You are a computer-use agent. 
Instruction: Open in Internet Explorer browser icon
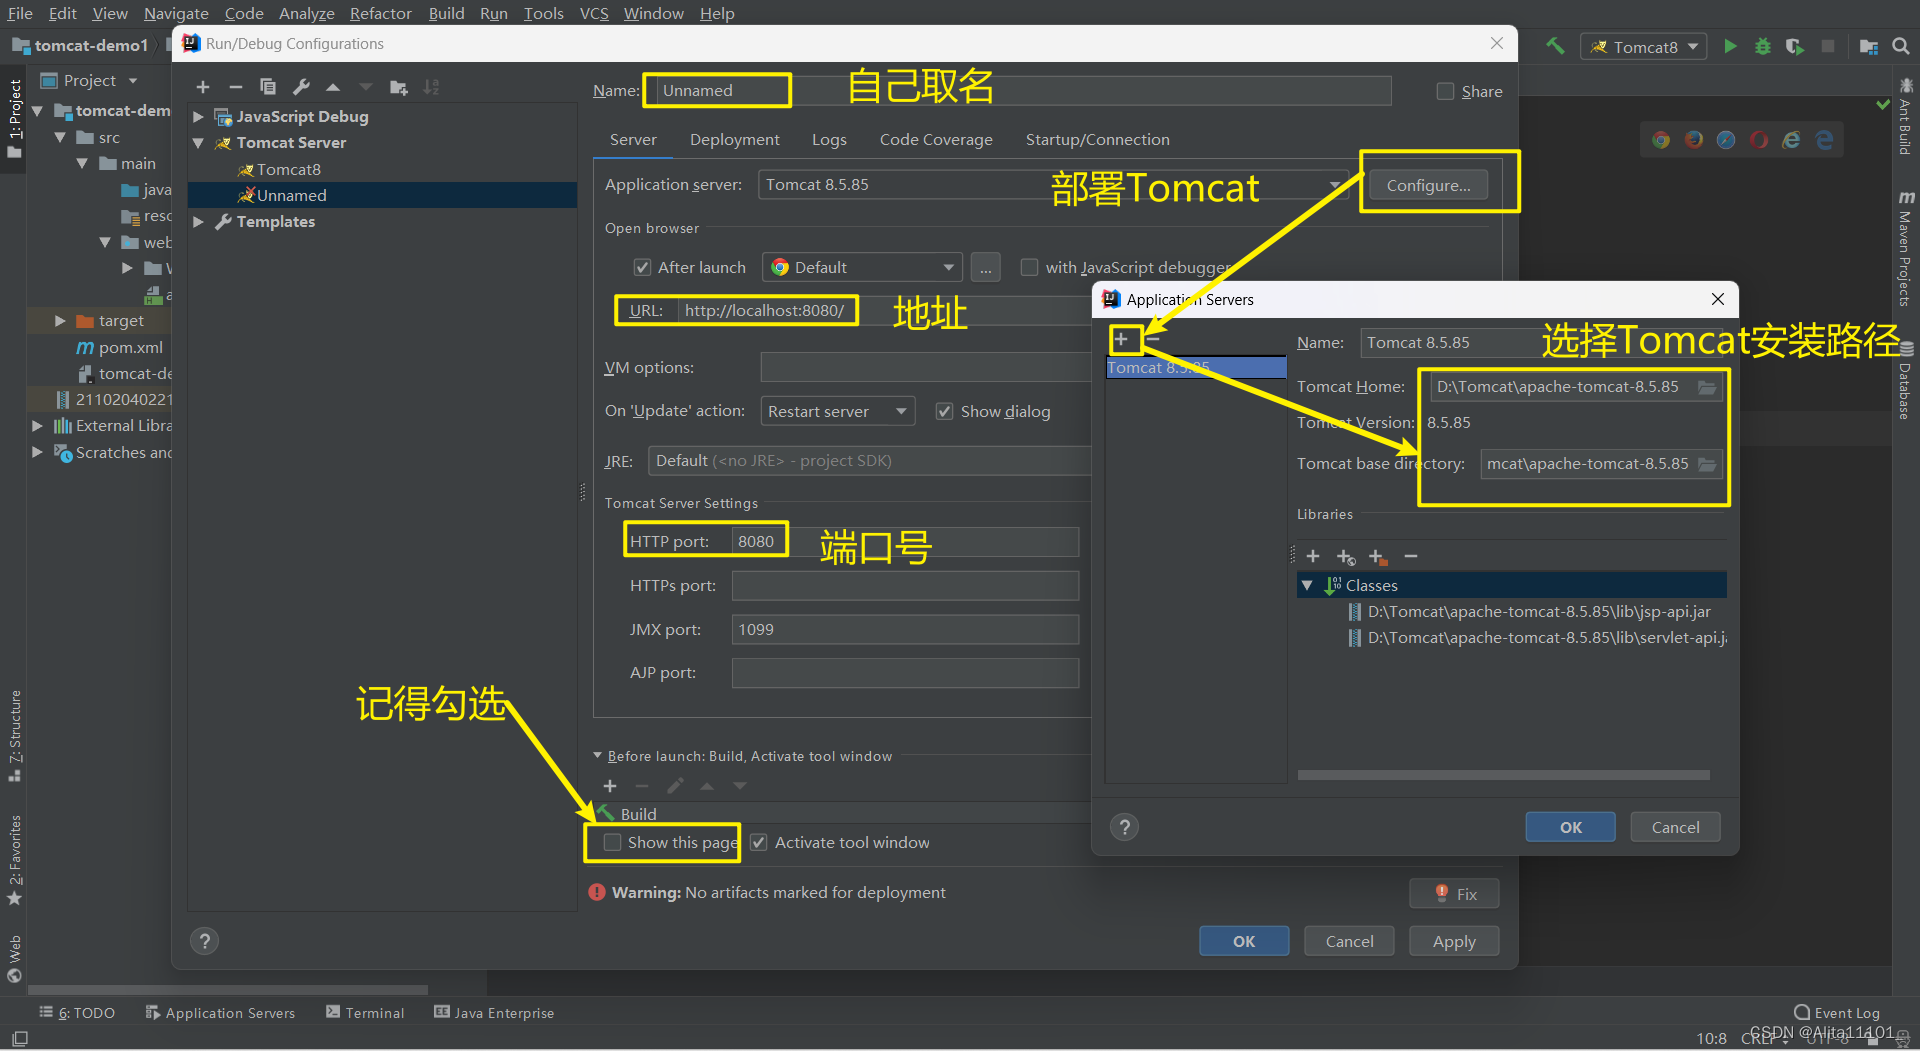pyautogui.click(x=1792, y=140)
